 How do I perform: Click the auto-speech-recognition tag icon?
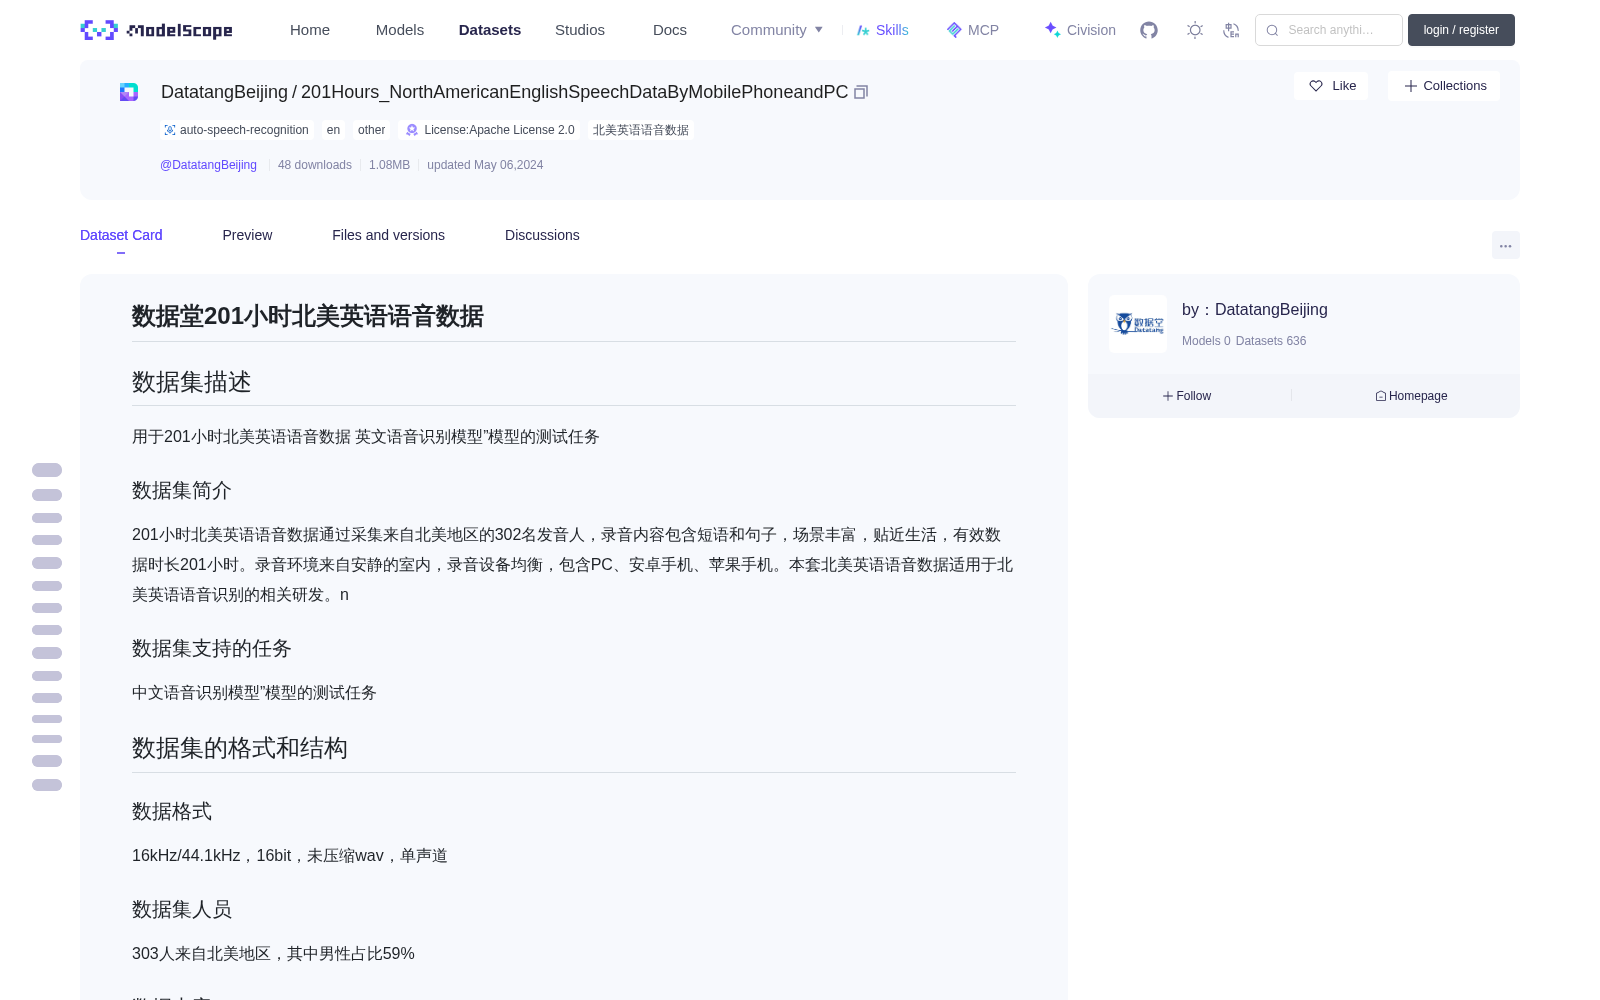click(170, 130)
